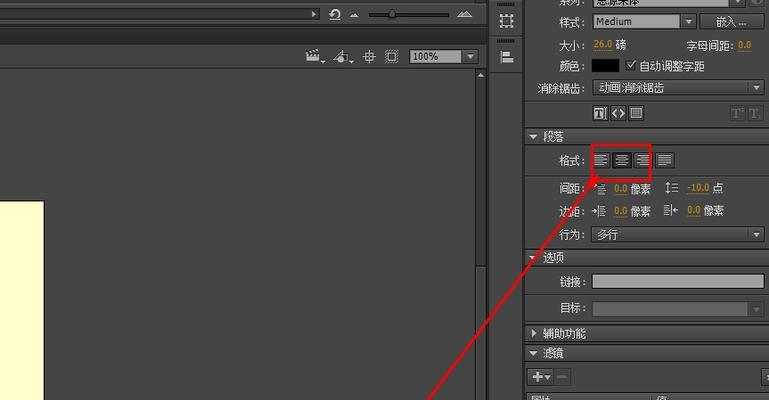Collapse the 滤镜 filters section

click(533, 353)
